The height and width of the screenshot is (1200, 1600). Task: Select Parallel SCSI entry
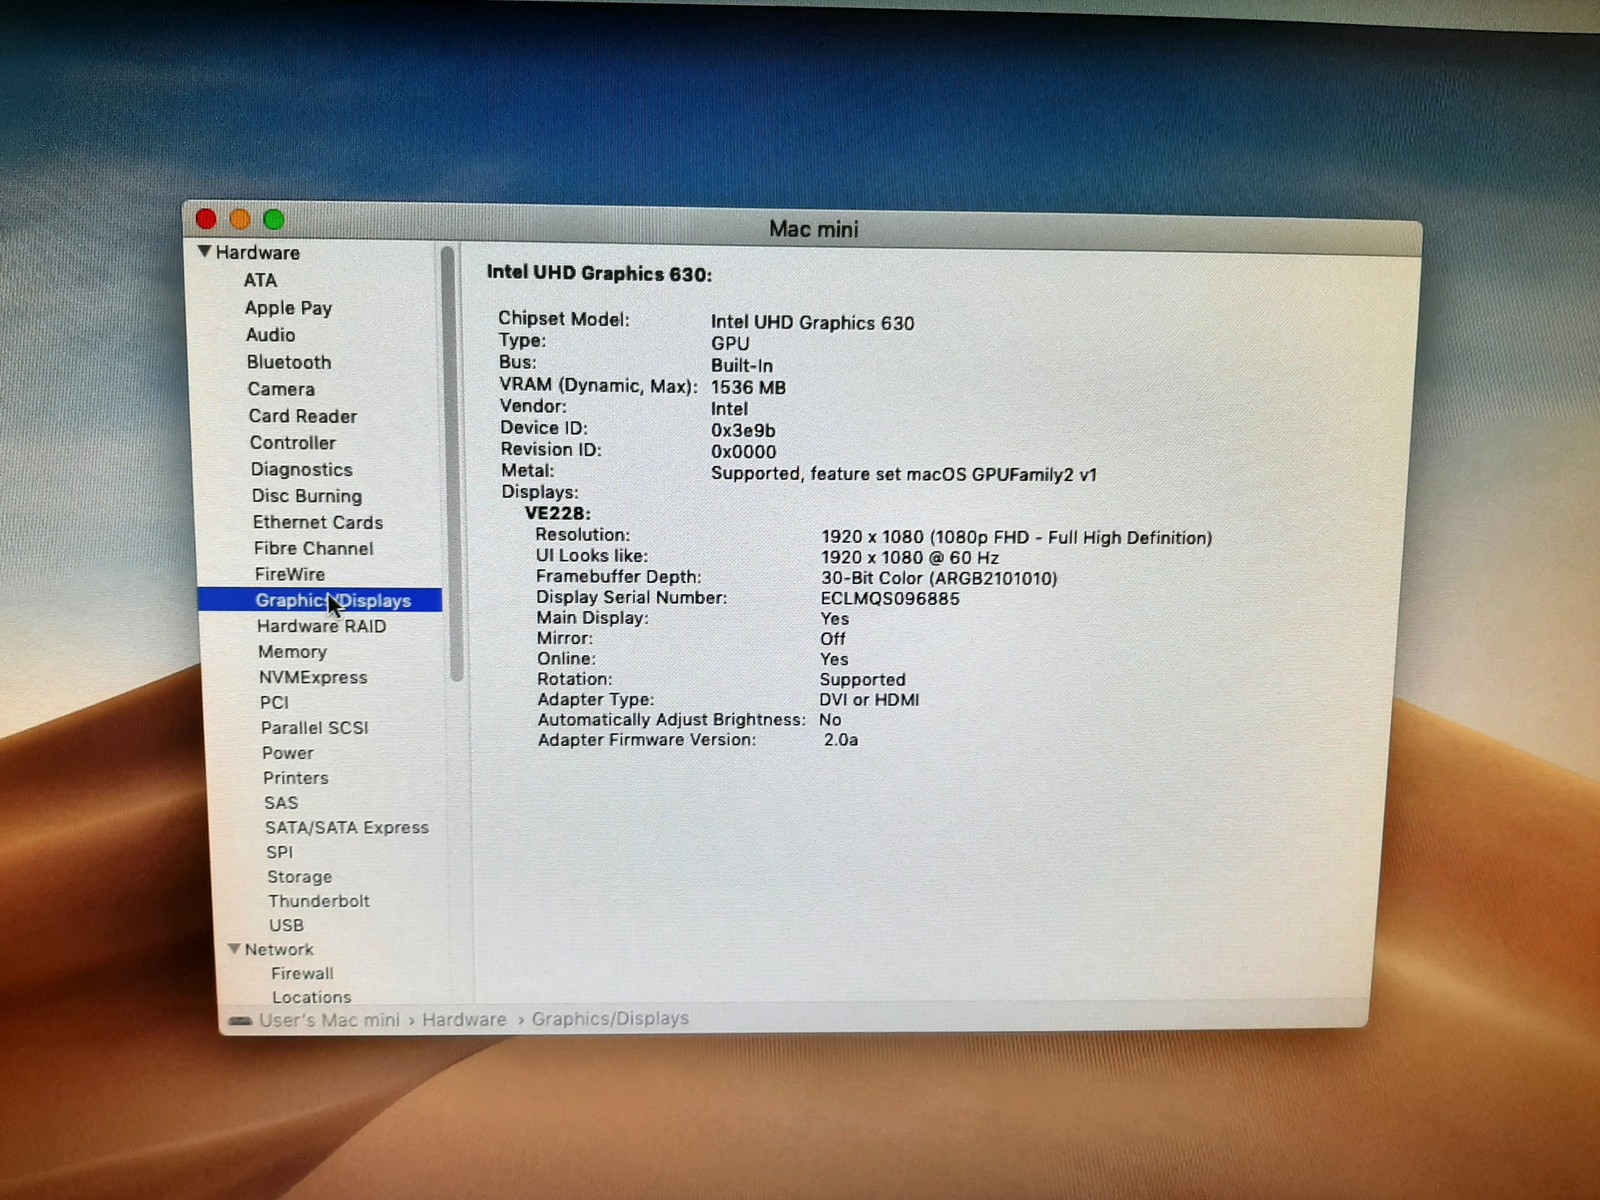tap(315, 728)
